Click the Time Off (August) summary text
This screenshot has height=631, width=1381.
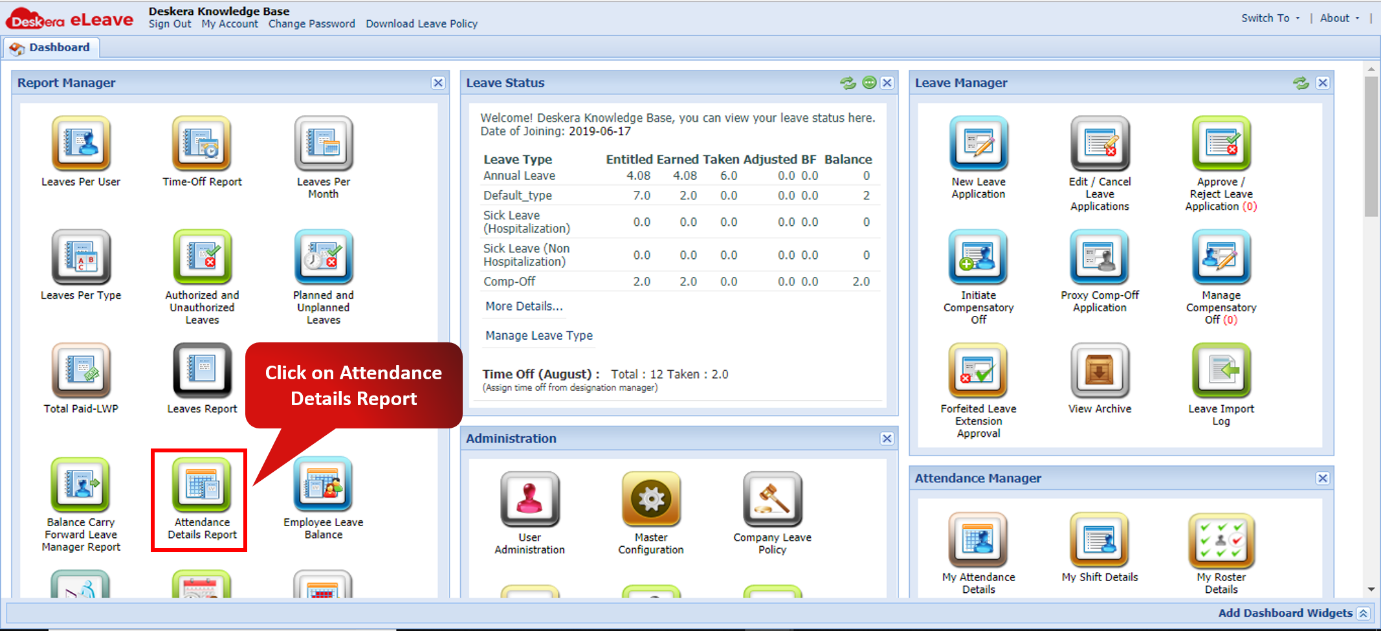pos(605,374)
